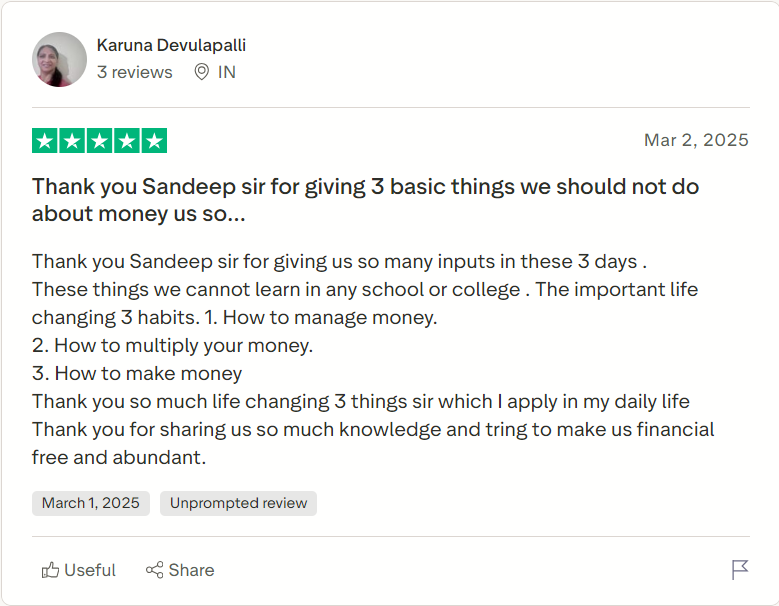779x606 pixels.
Task: Click the "3 reviews" count text
Action: click(134, 72)
